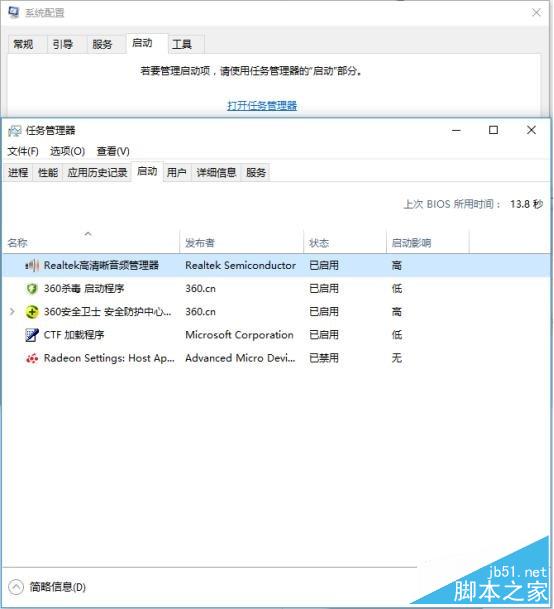Click the red Radeon Settings icon
554x609 pixels.
[31, 358]
